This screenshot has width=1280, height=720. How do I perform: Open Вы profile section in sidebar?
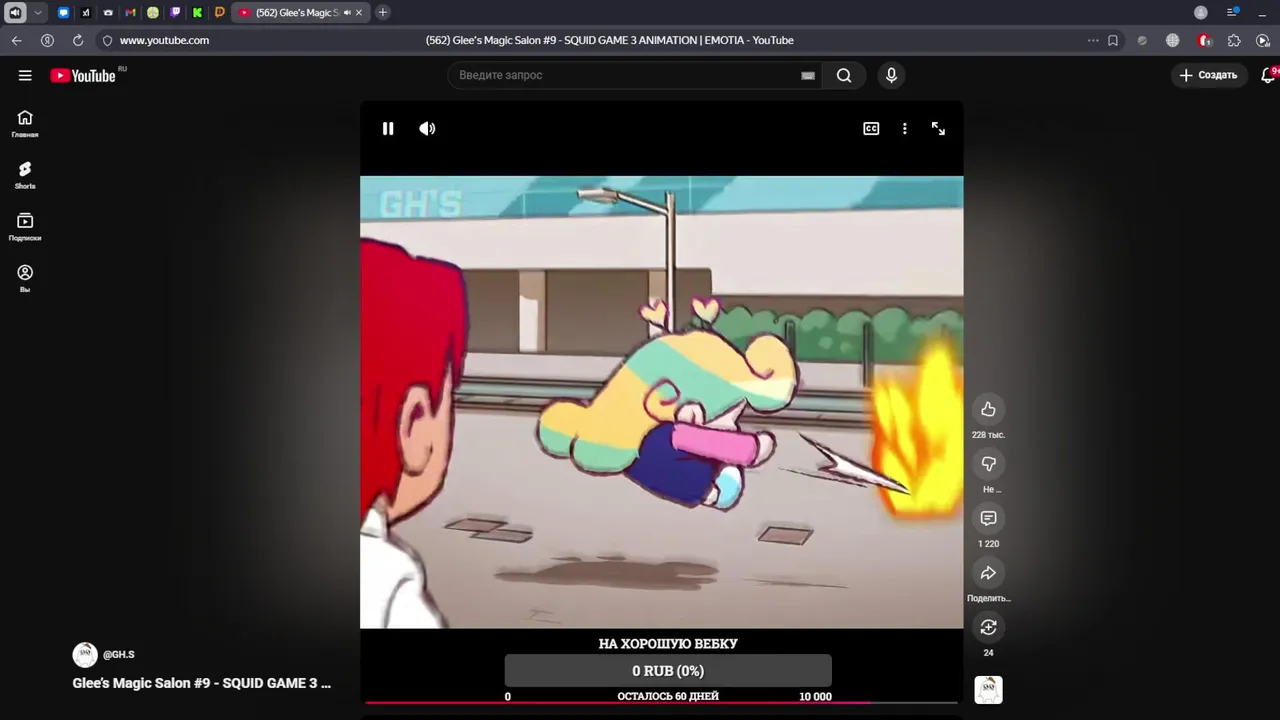coord(25,278)
